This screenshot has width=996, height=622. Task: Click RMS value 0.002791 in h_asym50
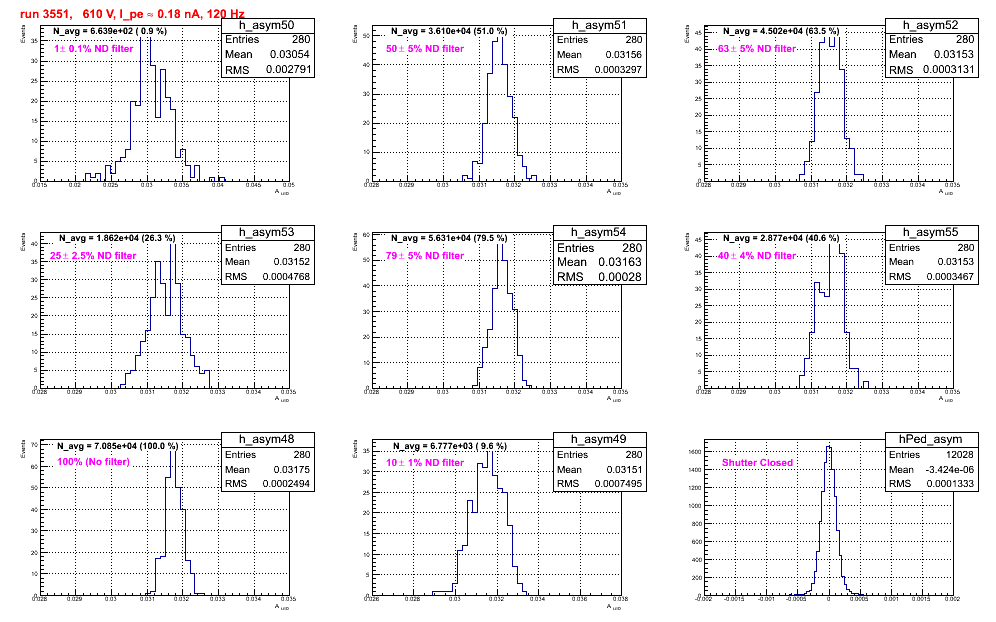pyautogui.click(x=288, y=70)
